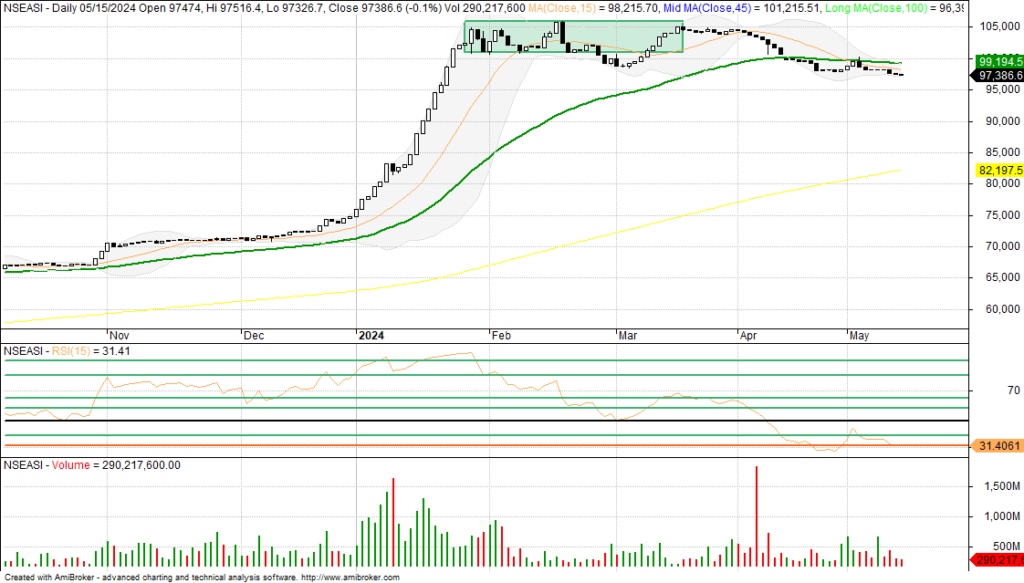Click the amibroker.com link in footer

click(353, 578)
